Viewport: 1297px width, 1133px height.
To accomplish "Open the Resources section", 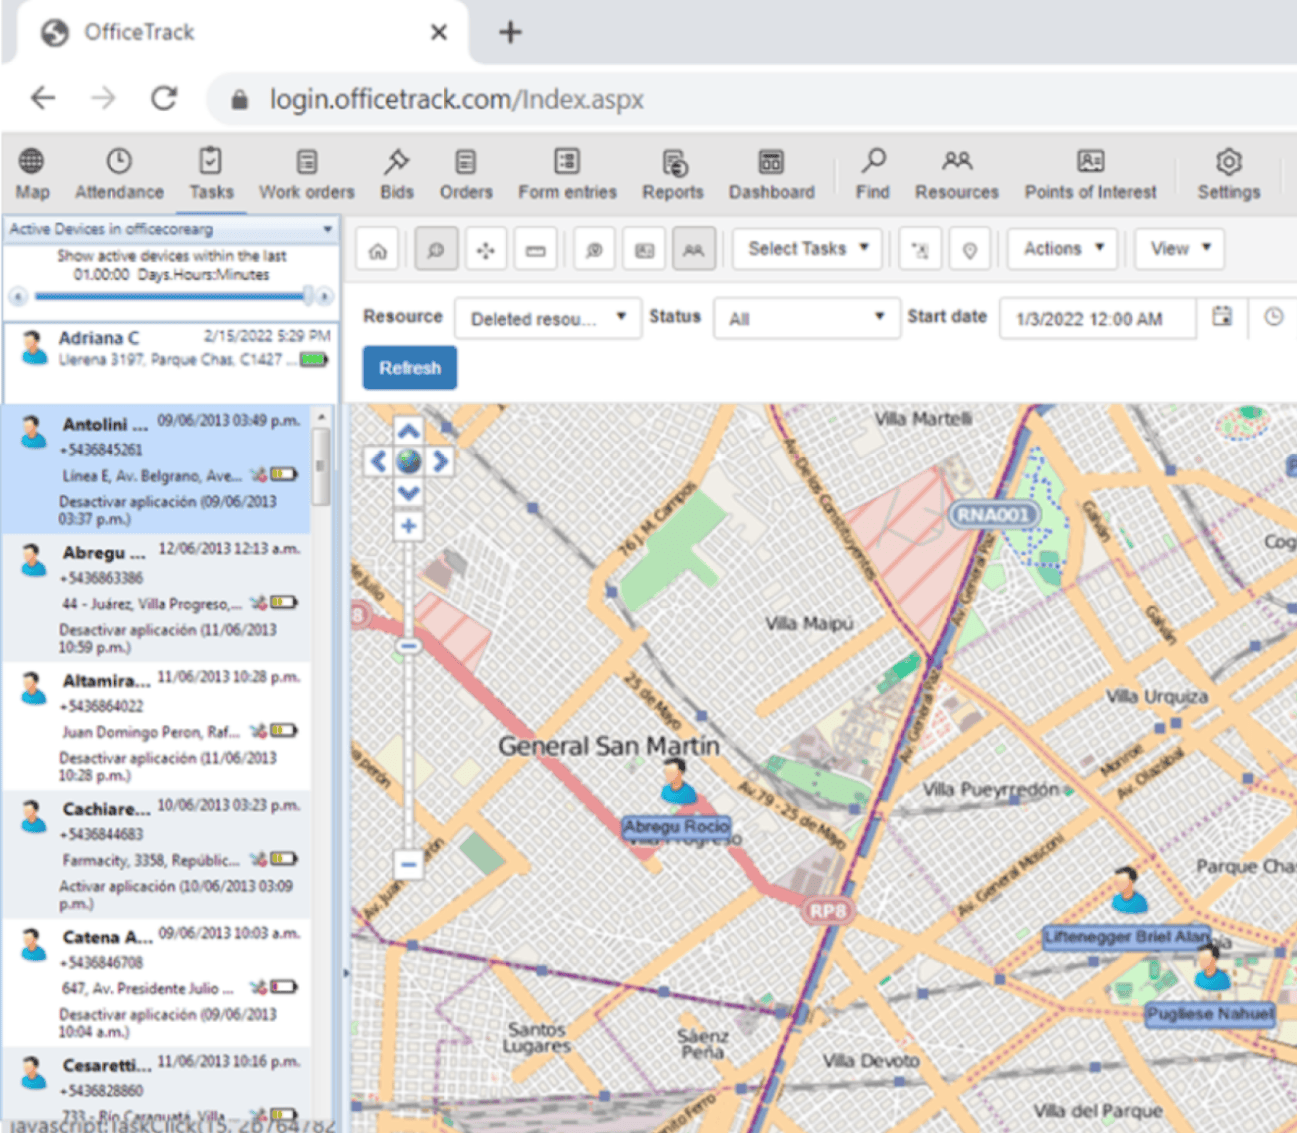I will pos(956,174).
